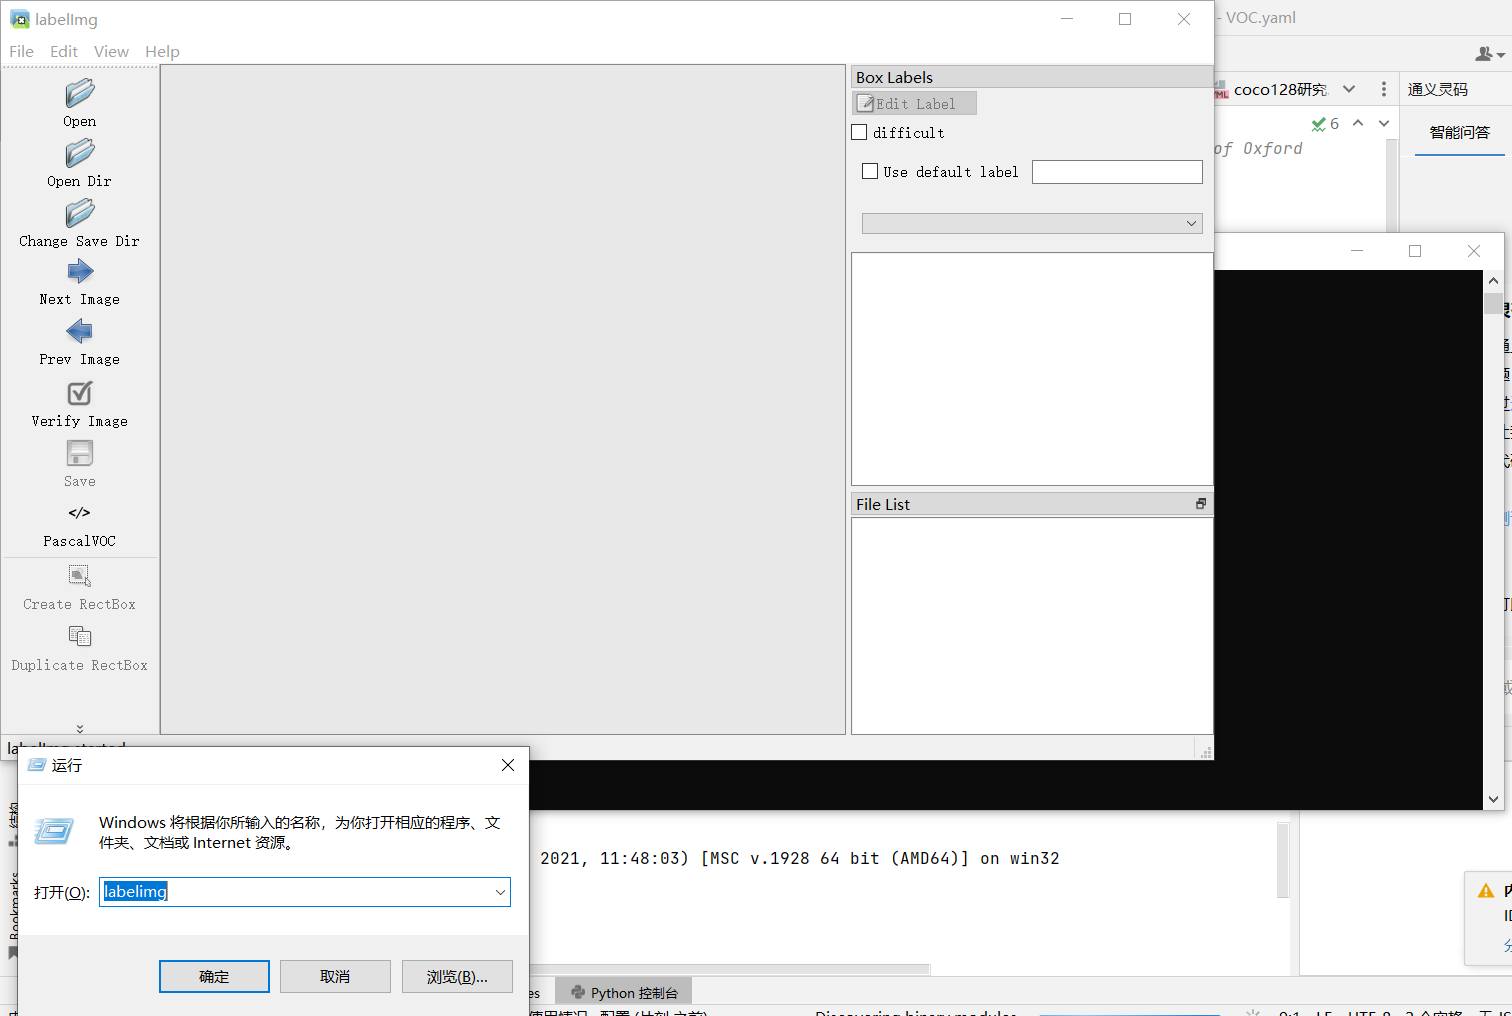Toggle the difficult checkbox

pyautogui.click(x=859, y=132)
